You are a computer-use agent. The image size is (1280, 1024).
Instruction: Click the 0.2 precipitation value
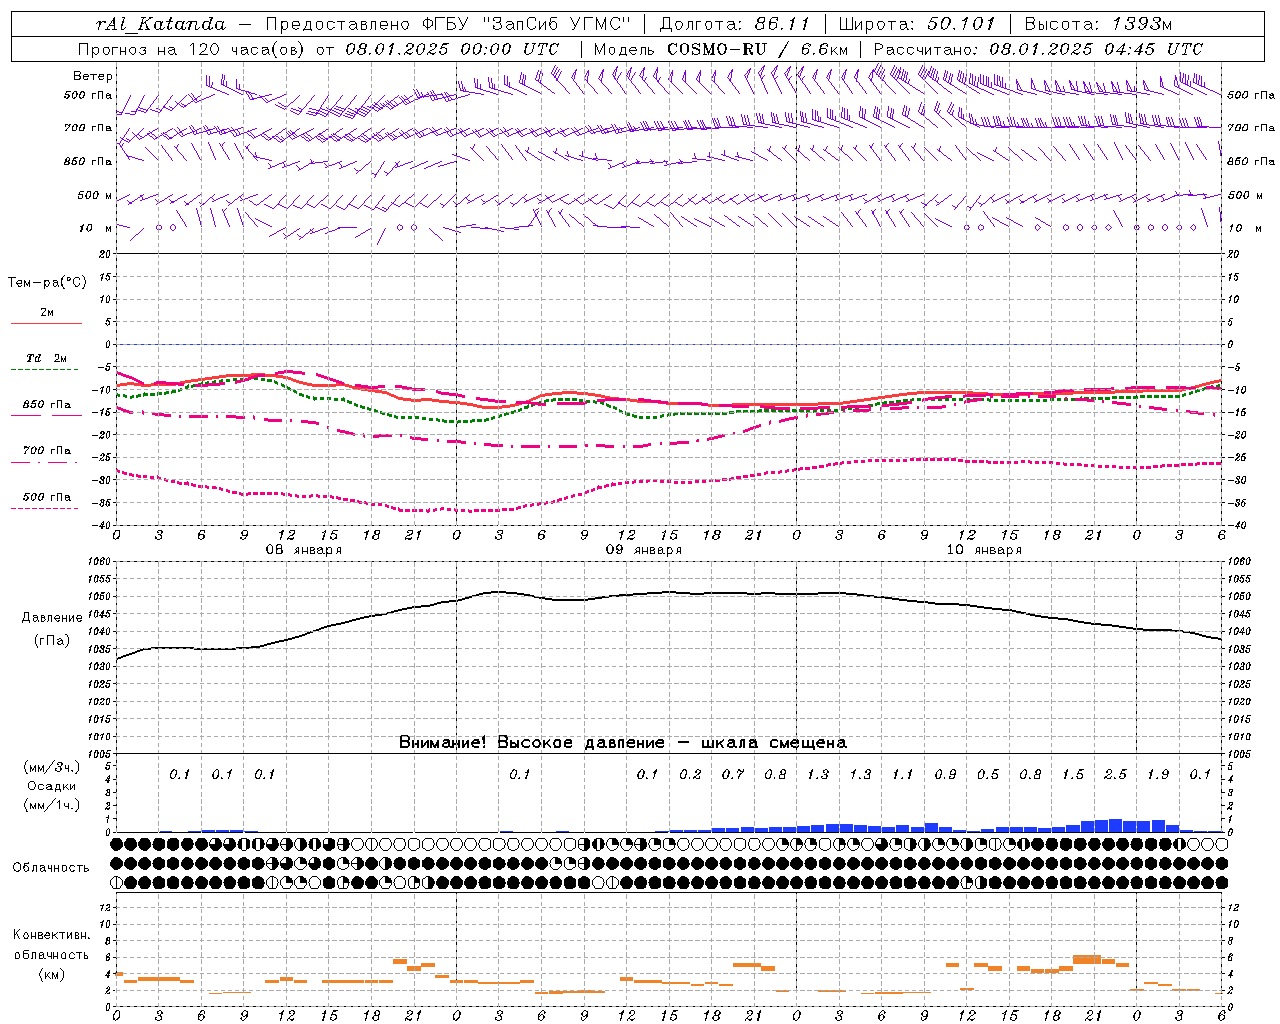[x=690, y=774]
